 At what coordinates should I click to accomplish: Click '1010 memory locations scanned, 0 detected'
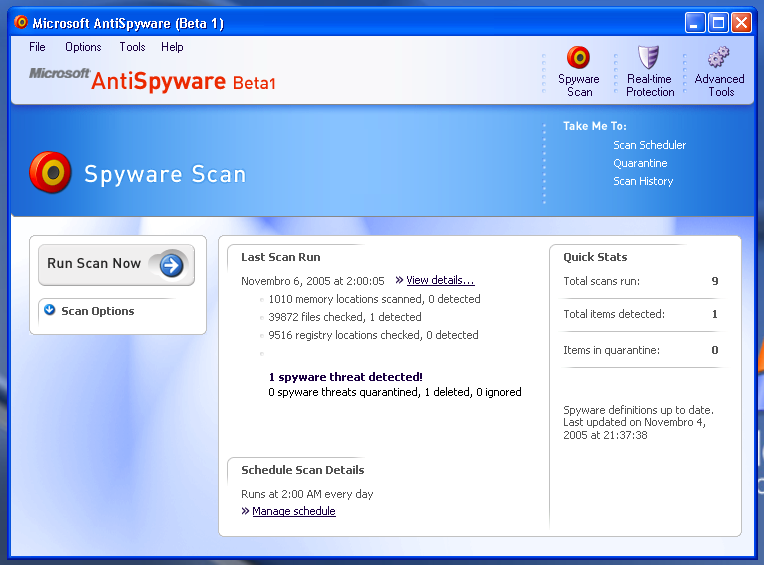[x=374, y=299]
